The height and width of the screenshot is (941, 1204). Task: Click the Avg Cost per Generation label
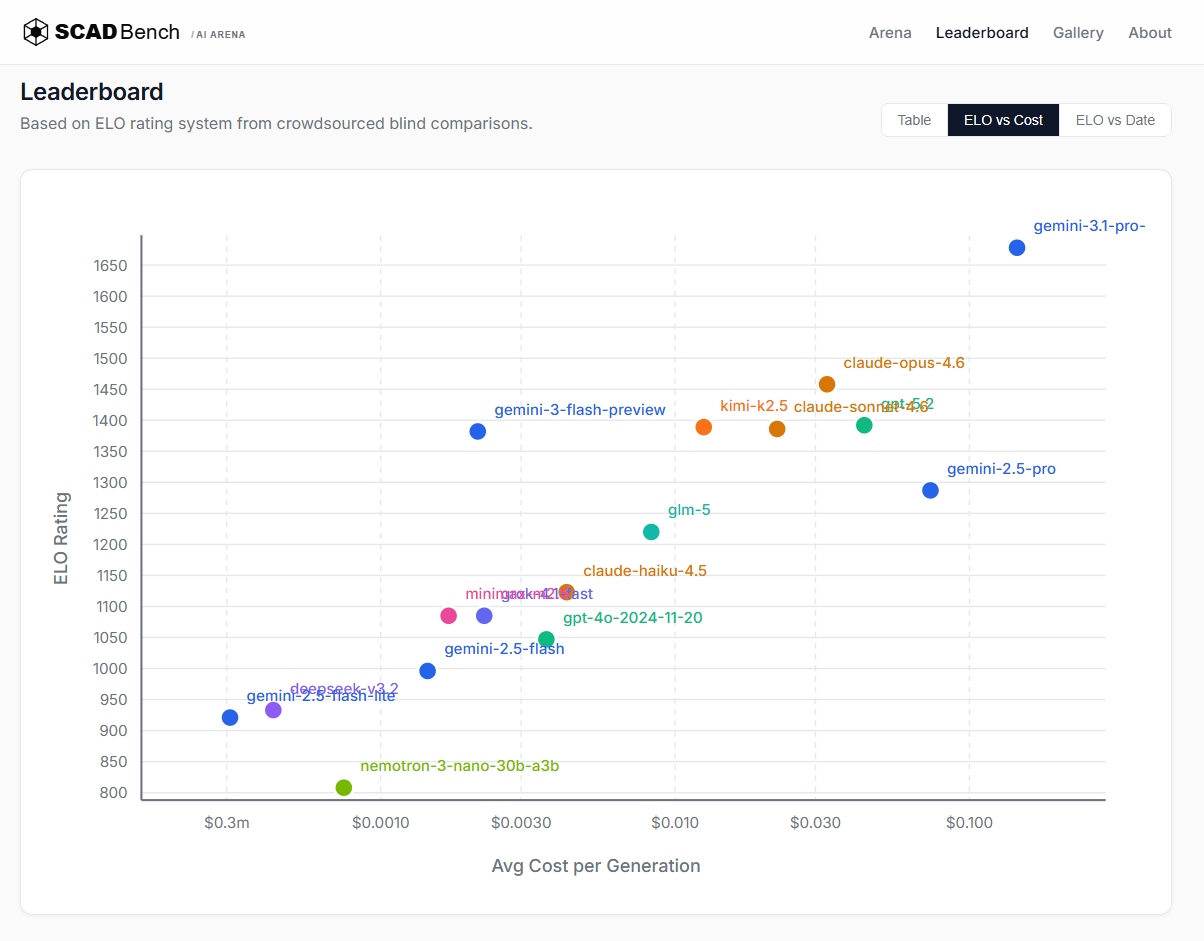[596, 866]
